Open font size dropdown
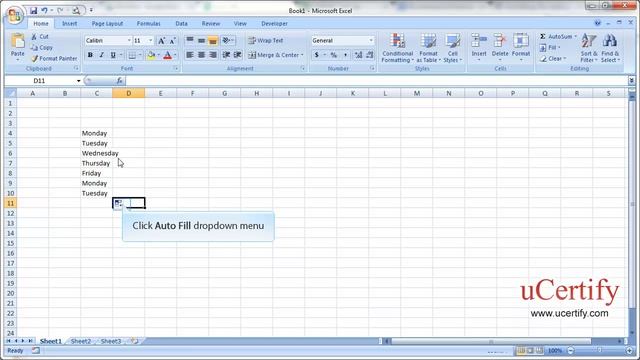Viewport: 640px width, 360px height. (150, 40)
